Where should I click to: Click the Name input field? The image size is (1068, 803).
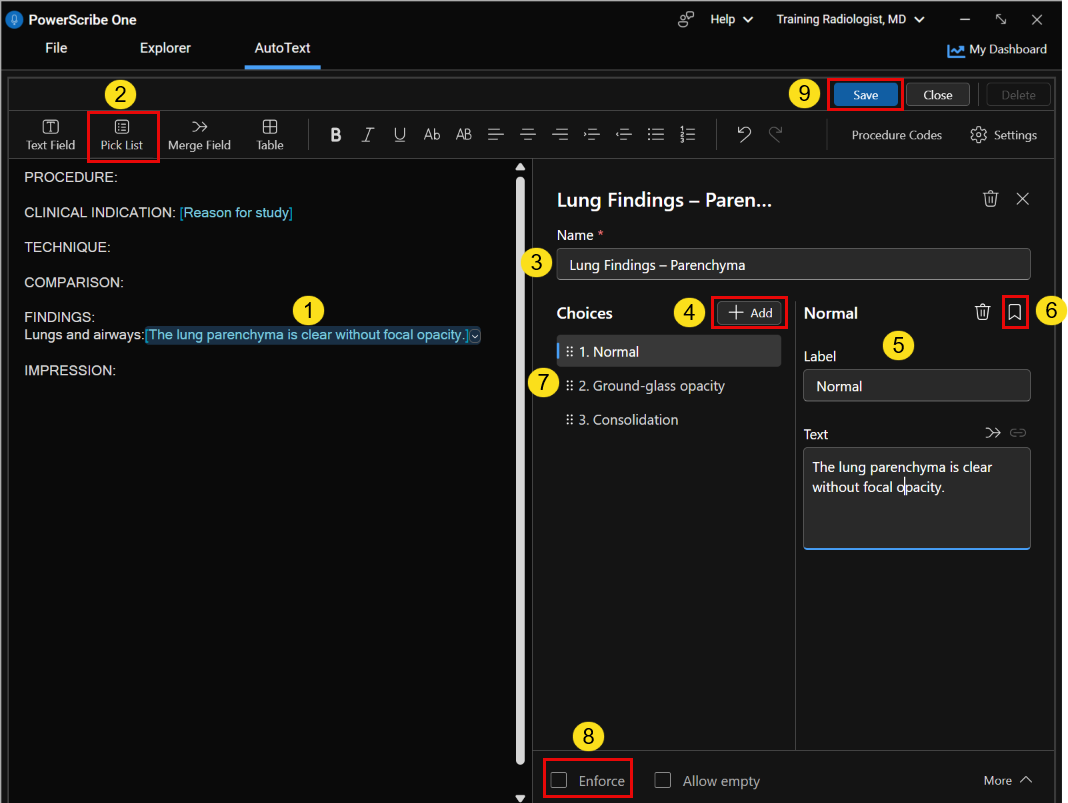coord(794,264)
